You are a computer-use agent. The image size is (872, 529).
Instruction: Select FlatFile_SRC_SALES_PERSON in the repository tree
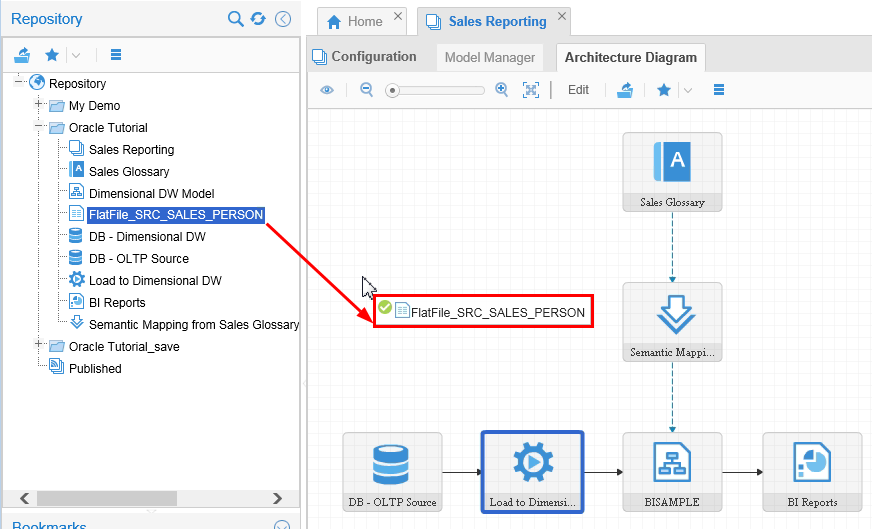(x=176, y=215)
